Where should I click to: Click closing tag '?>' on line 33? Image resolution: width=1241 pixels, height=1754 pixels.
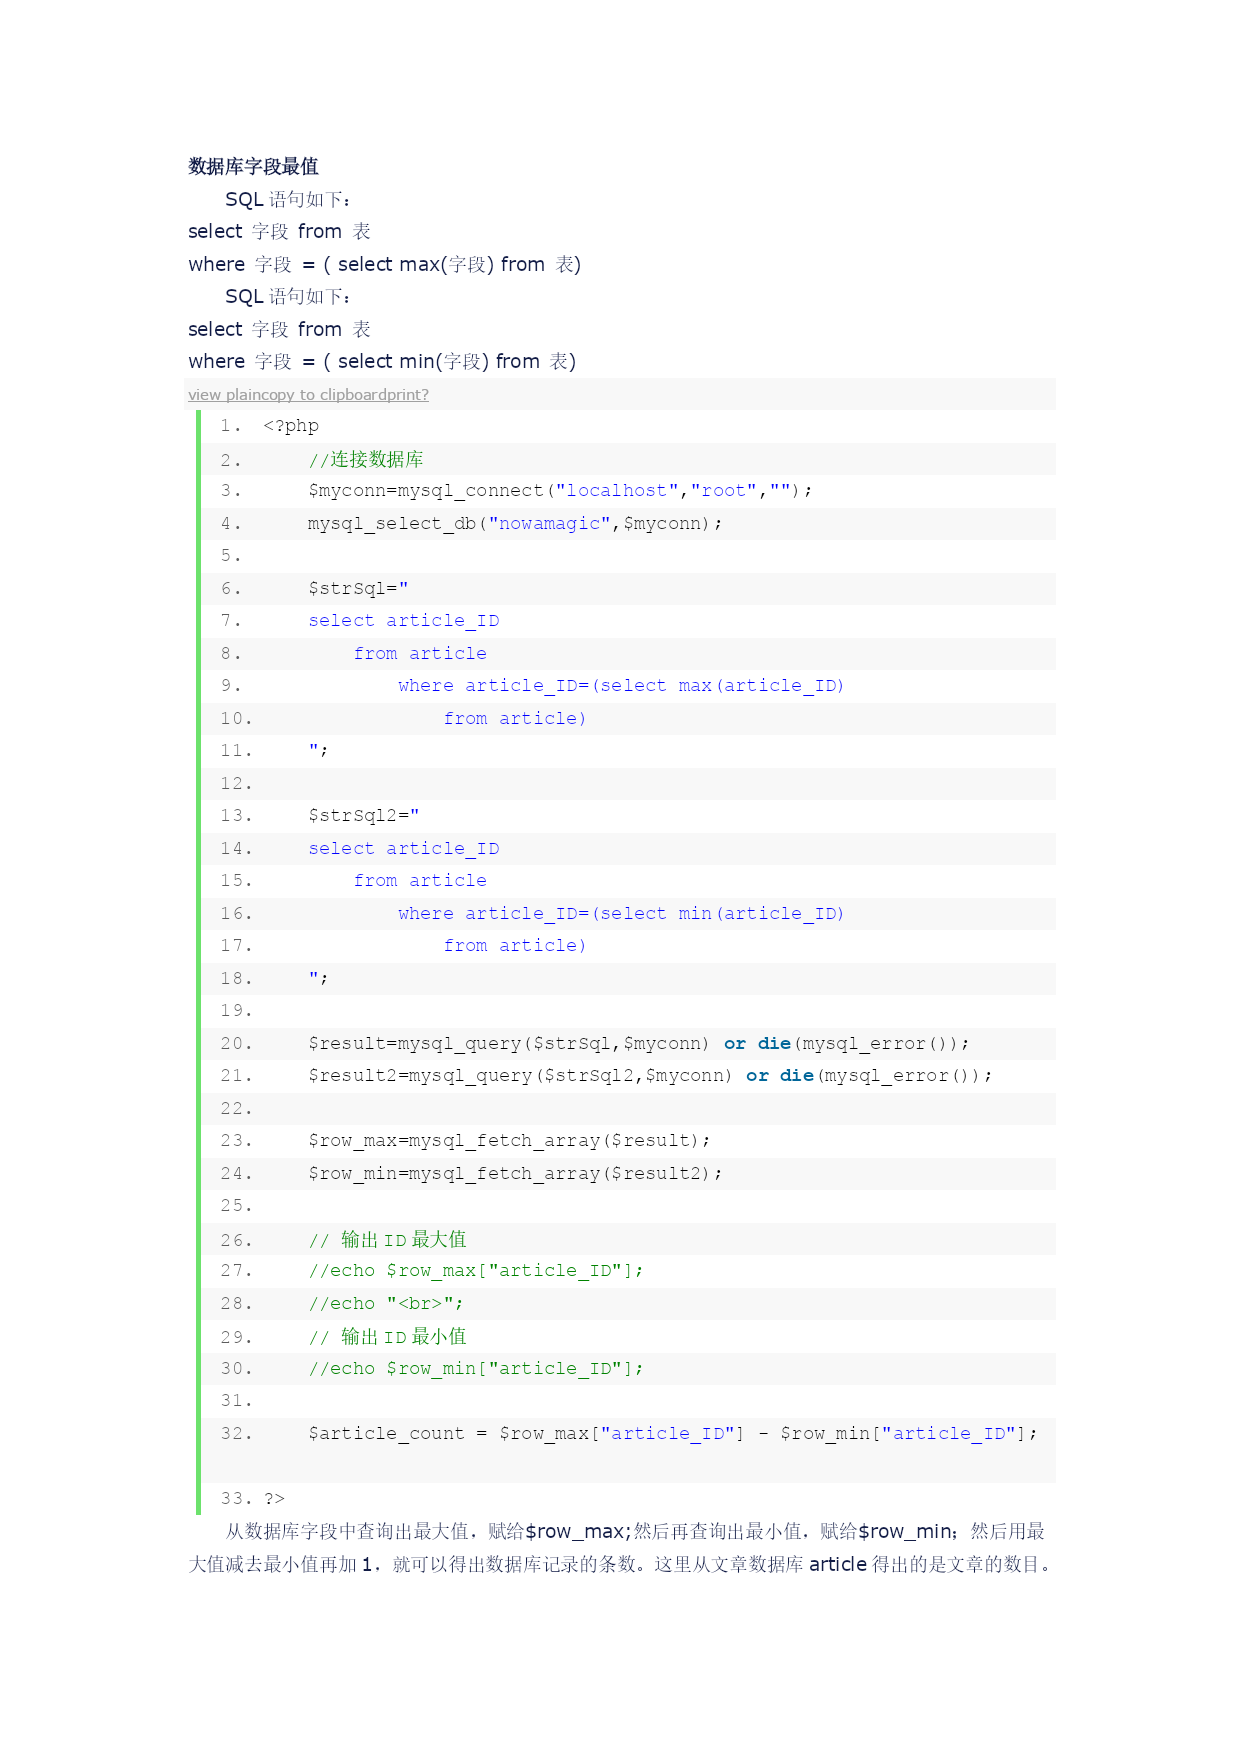coord(274,1499)
